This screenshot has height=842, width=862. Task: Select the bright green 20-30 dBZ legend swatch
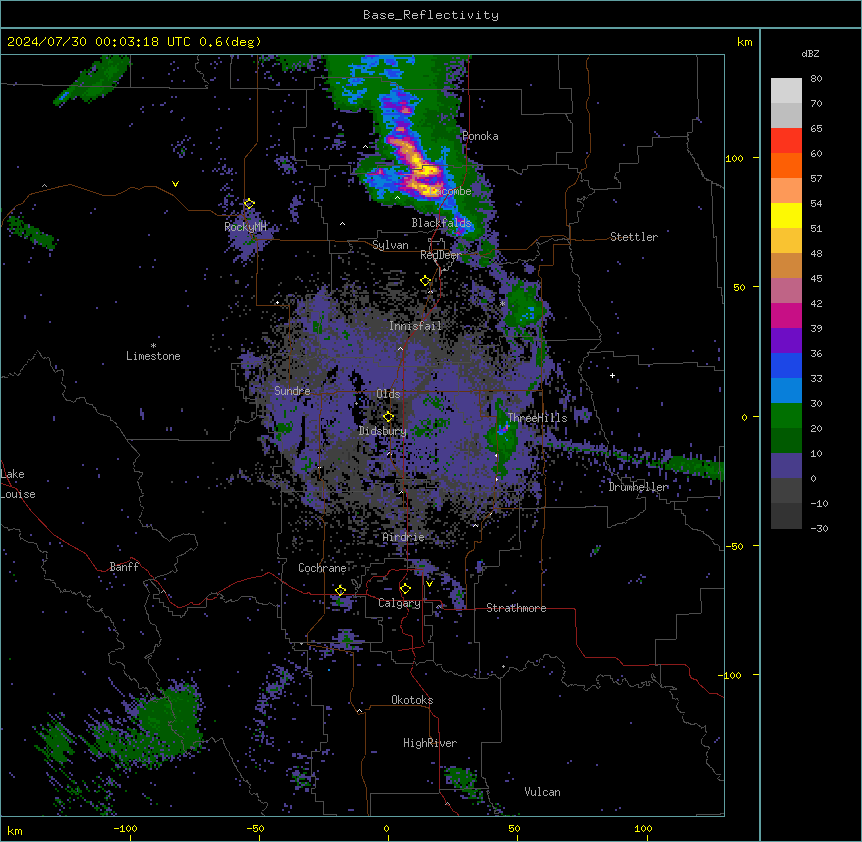point(786,416)
